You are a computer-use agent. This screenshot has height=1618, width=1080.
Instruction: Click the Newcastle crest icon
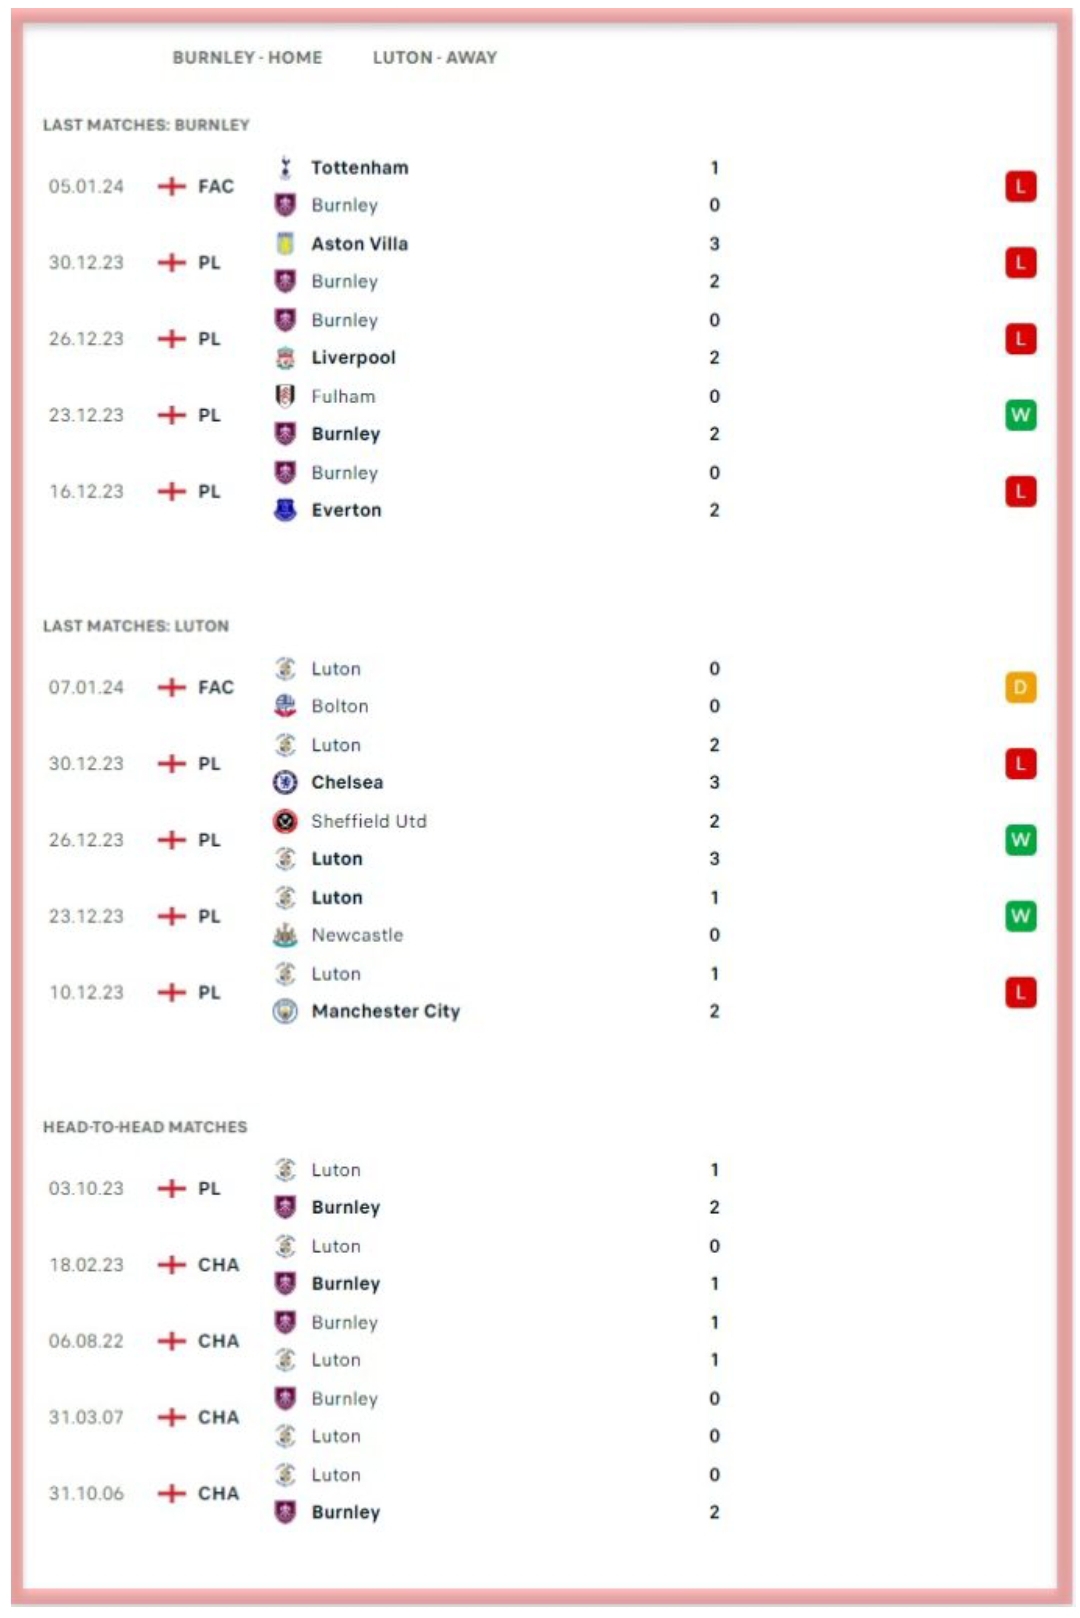(x=285, y=935)
